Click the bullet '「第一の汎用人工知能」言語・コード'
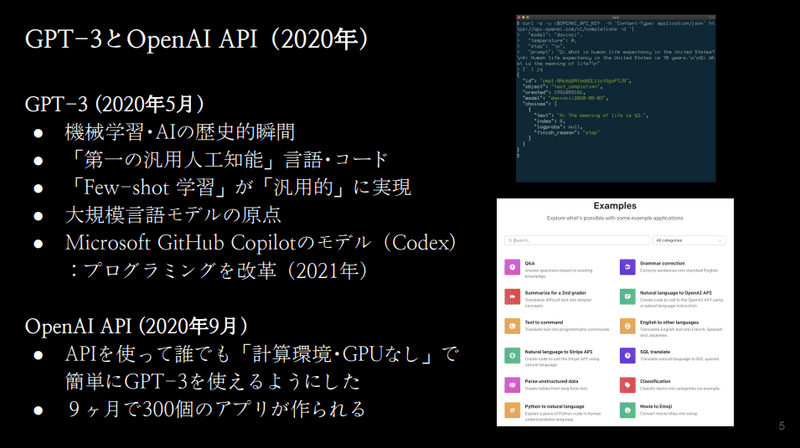 pyautogui.click(x=227, y=160)
